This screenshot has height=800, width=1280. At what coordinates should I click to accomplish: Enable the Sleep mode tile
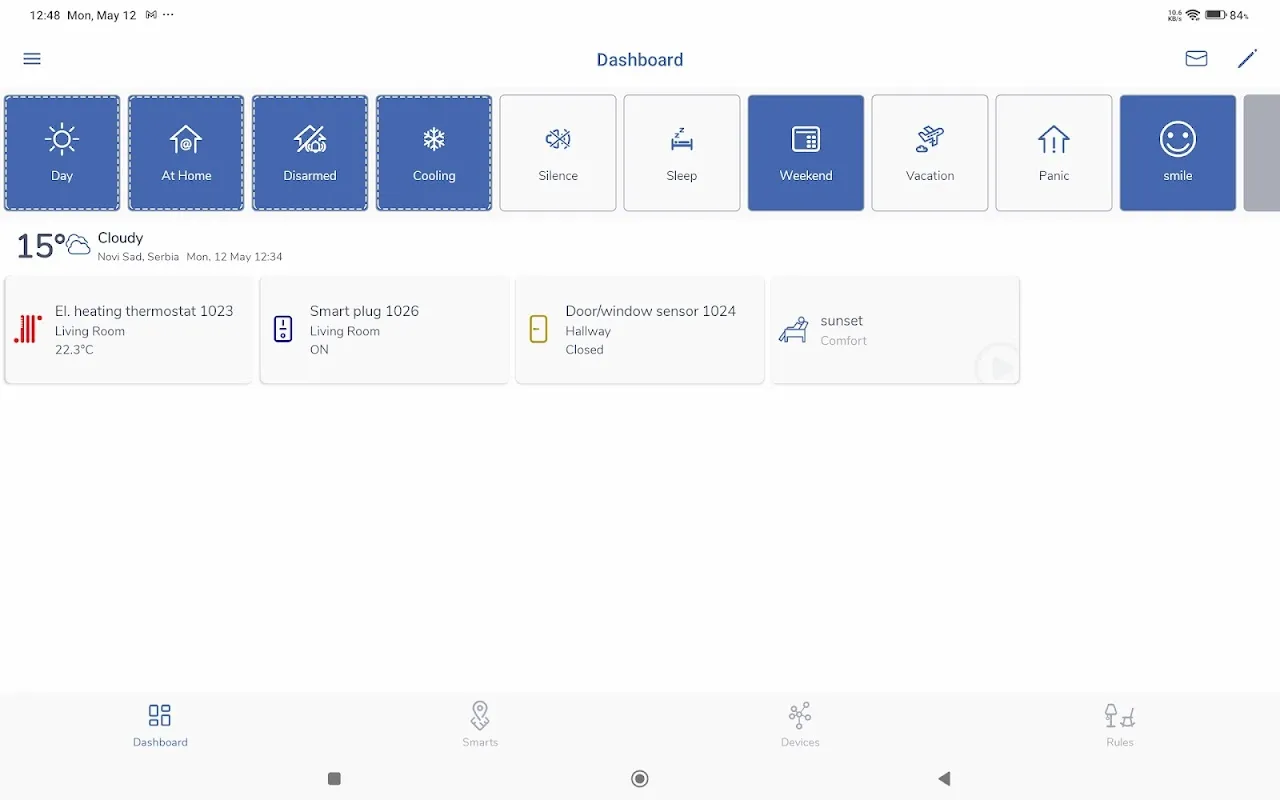pos(682,153)
